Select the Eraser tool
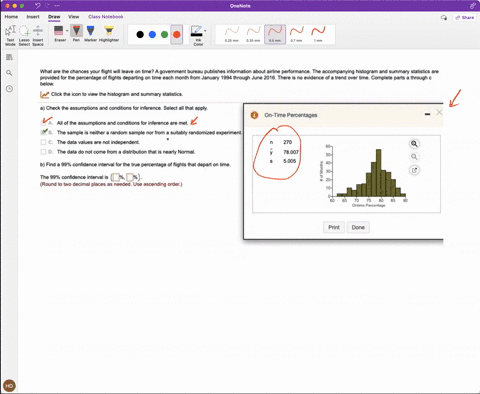The image size is (480, 394). [x=59, y=33]
